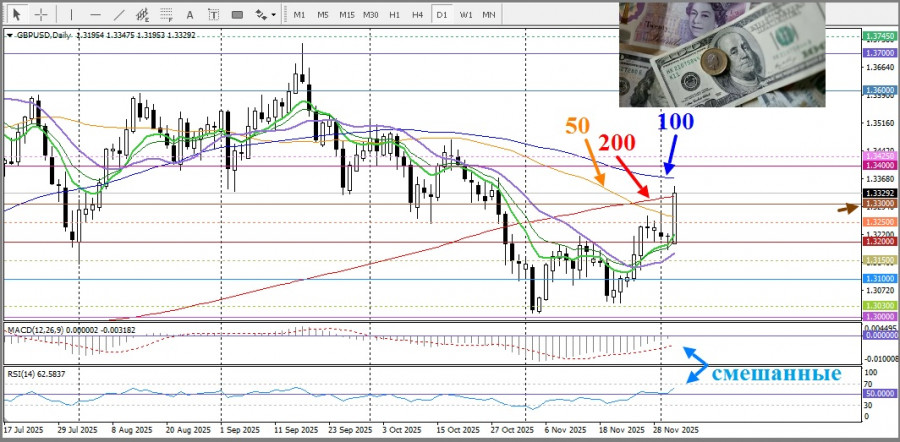
Task: Select the arrow cursor tool
Action: click(x=15, y=15)
